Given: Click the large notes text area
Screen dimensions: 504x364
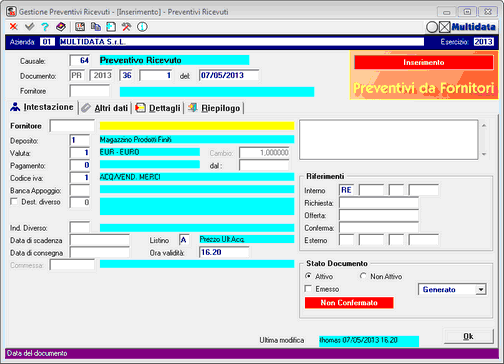Looking at the screenshot, I should (389, 140).
